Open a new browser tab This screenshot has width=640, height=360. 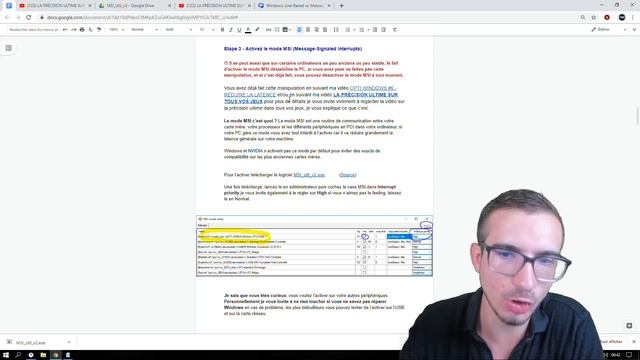click(342, 6)
